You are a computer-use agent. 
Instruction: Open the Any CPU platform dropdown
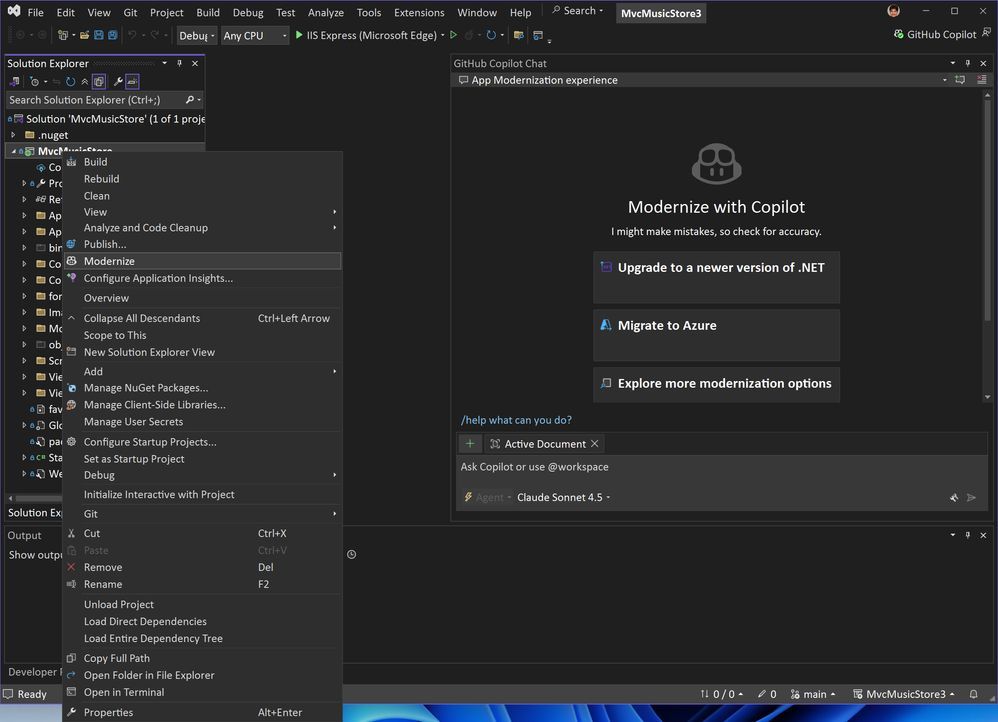[x=254, y=35]
